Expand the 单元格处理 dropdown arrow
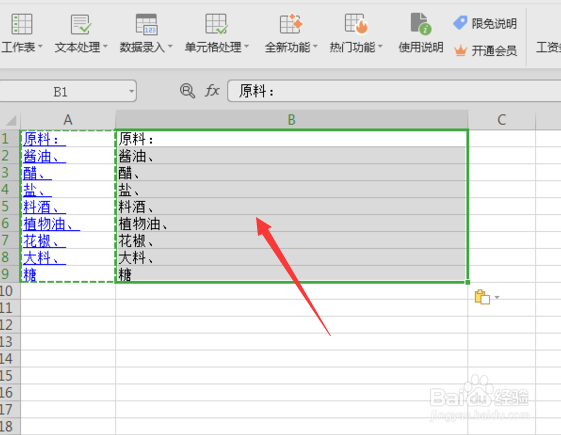 (x=247, y=47)
